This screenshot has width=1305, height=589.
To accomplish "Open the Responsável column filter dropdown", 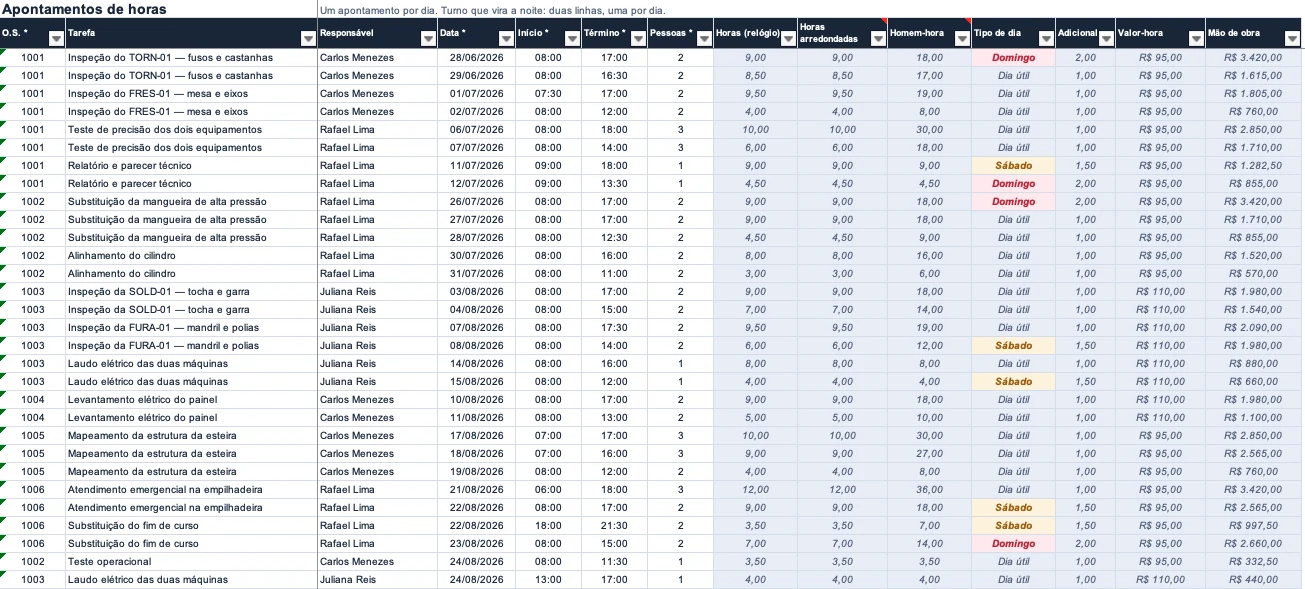I will tap(428, 38).
